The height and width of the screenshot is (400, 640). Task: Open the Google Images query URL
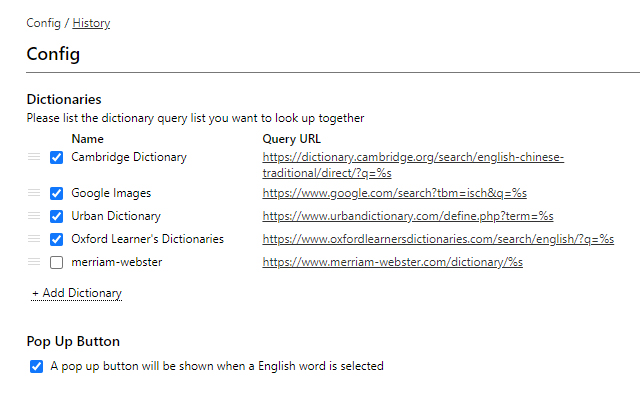(394, 193)
